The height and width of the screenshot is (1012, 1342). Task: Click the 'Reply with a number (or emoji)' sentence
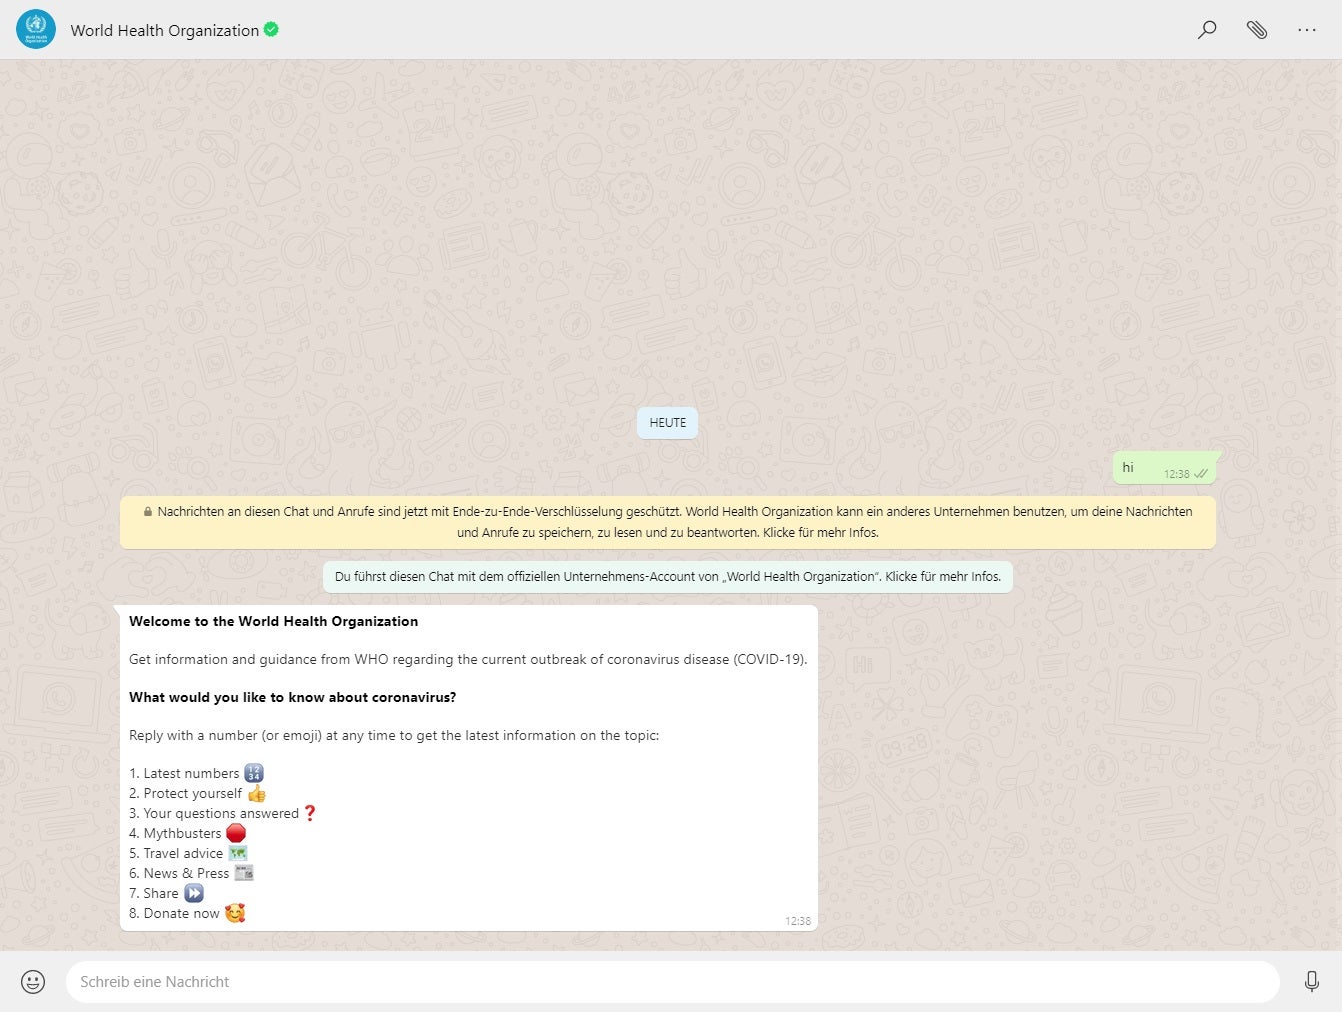coord(394,735)
